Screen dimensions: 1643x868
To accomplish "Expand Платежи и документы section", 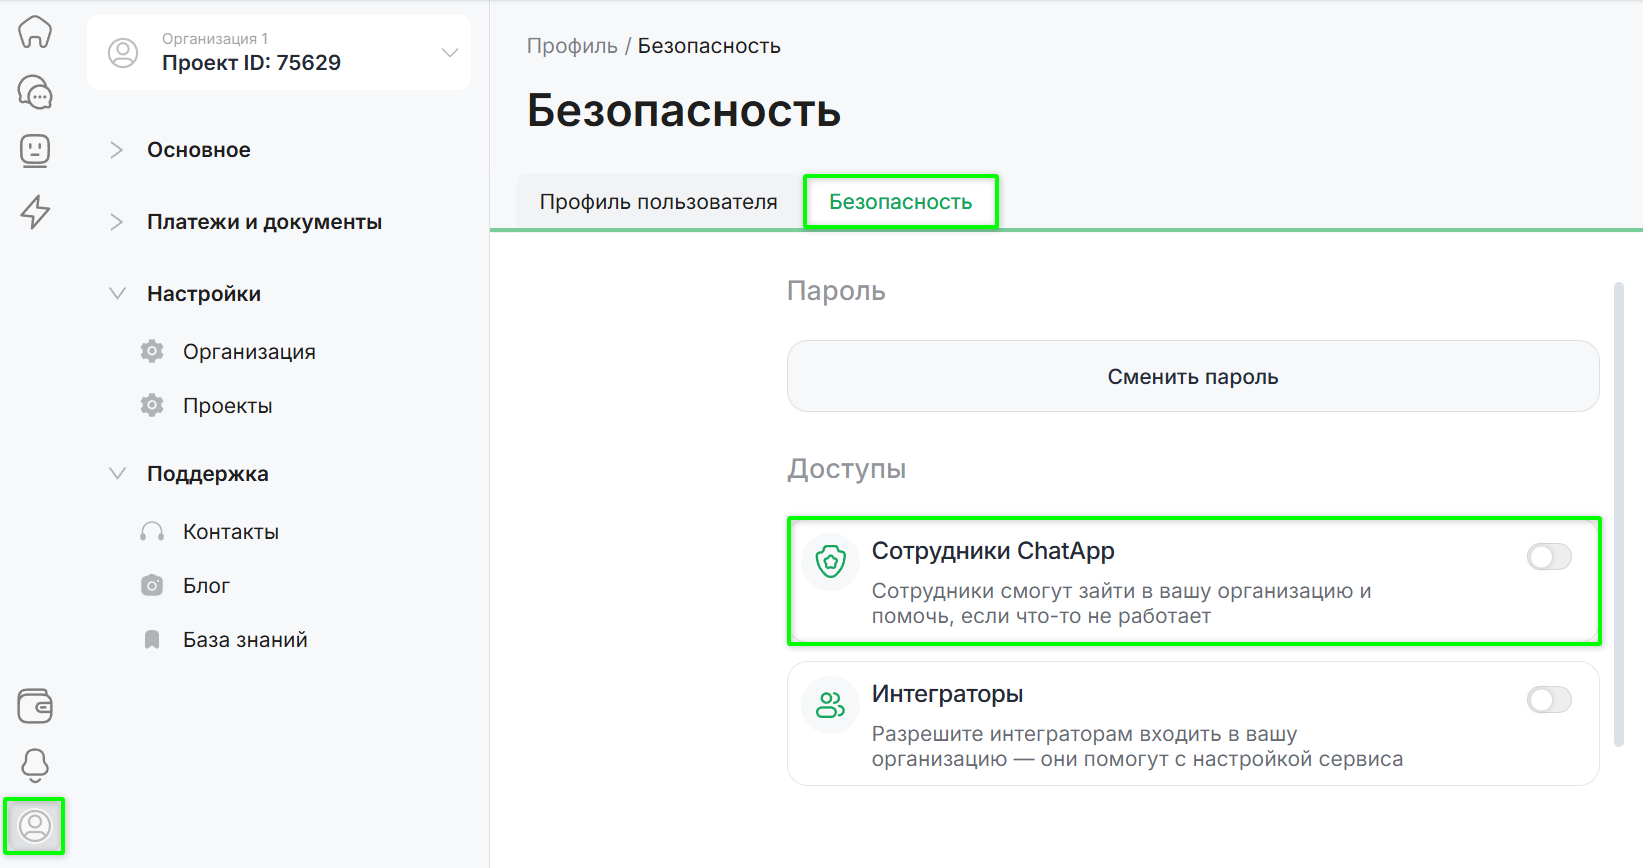I will click(263, 222).
